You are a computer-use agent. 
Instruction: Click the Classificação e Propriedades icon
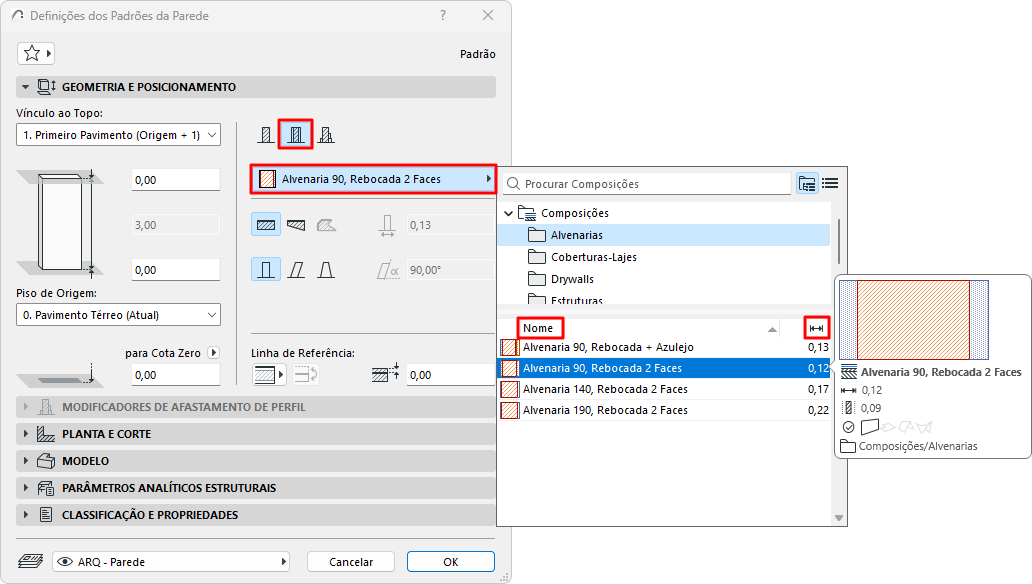45,515
